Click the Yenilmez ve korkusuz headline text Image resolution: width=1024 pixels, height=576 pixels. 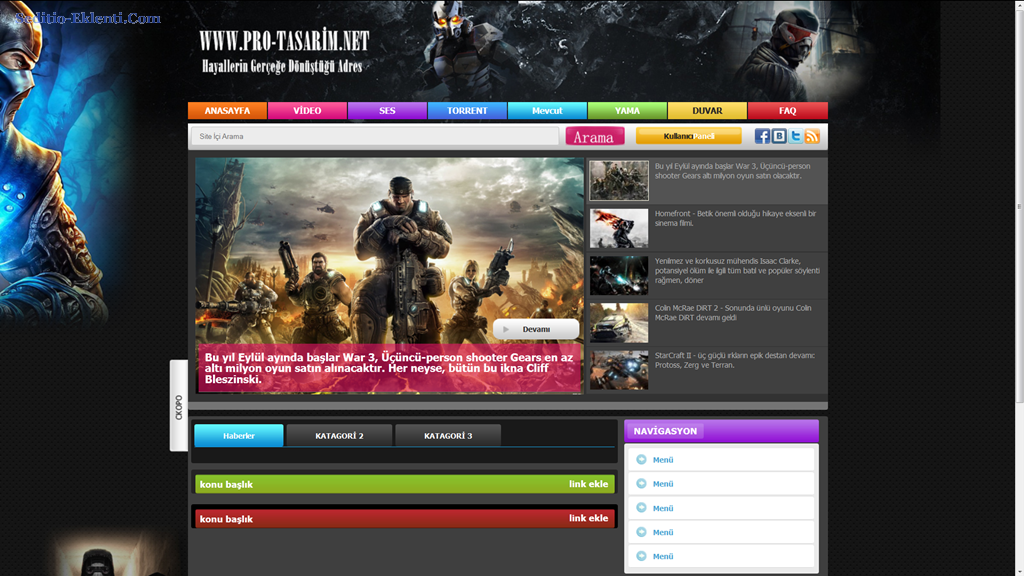(x=737, y=270)
